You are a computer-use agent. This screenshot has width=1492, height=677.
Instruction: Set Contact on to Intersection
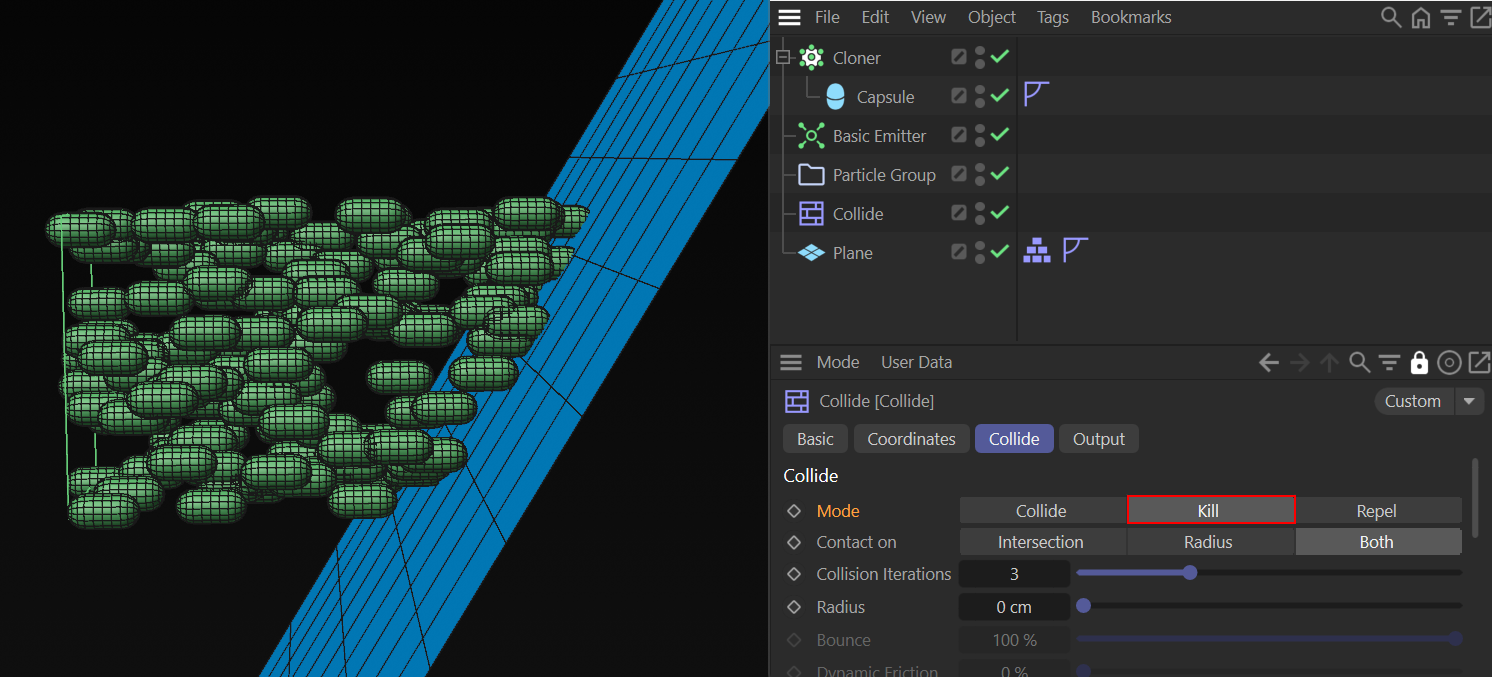point(1041,542)
